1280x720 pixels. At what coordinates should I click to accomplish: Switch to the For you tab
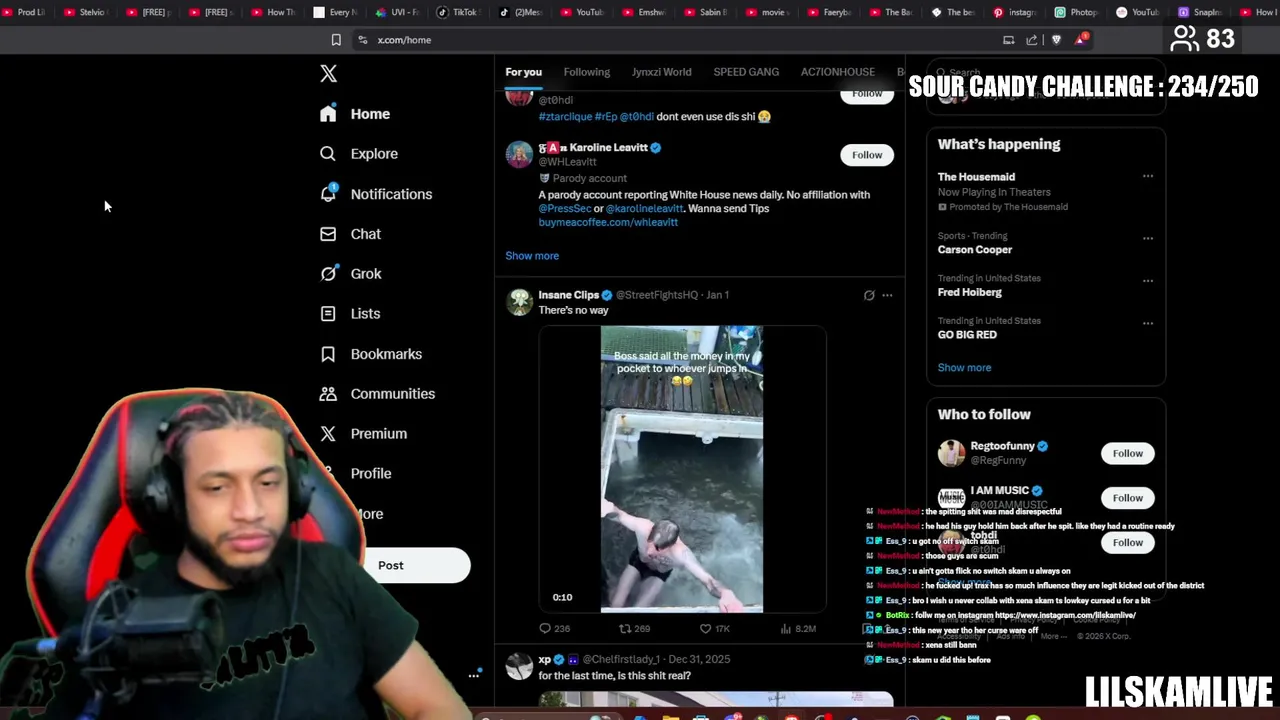(523, 72)
